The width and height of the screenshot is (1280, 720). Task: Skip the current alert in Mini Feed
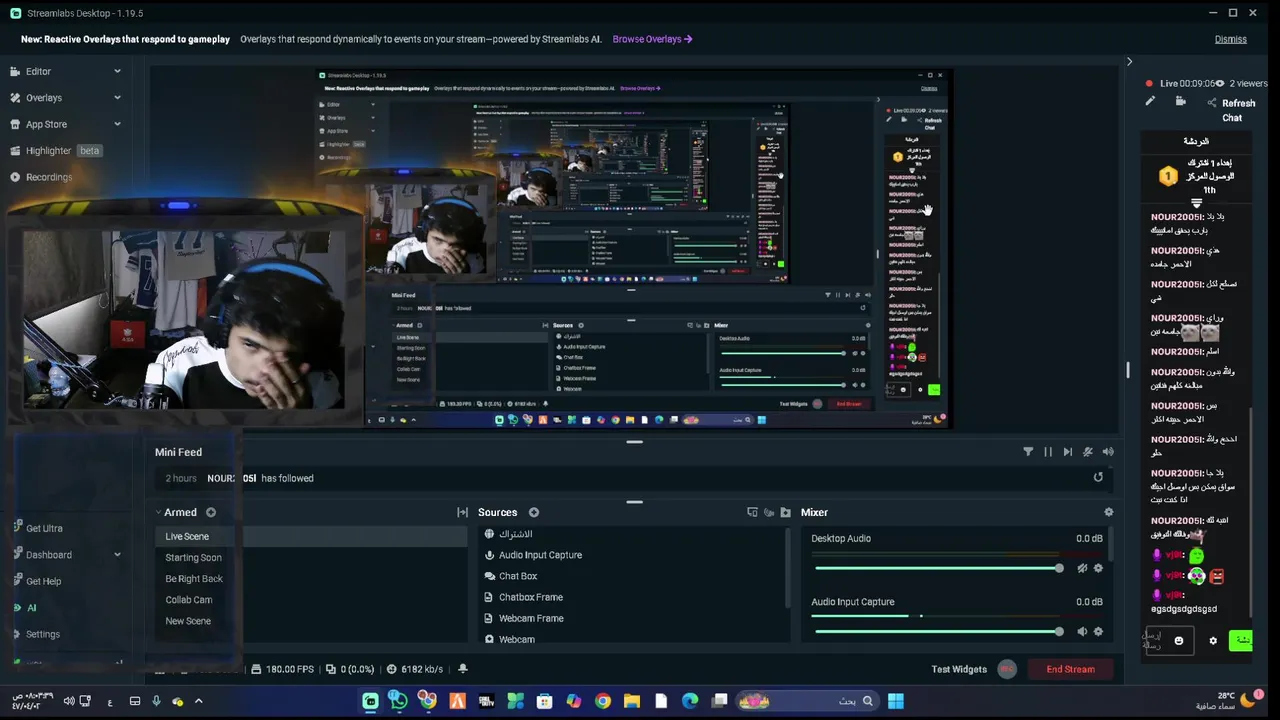click(x=1068, y=452)
